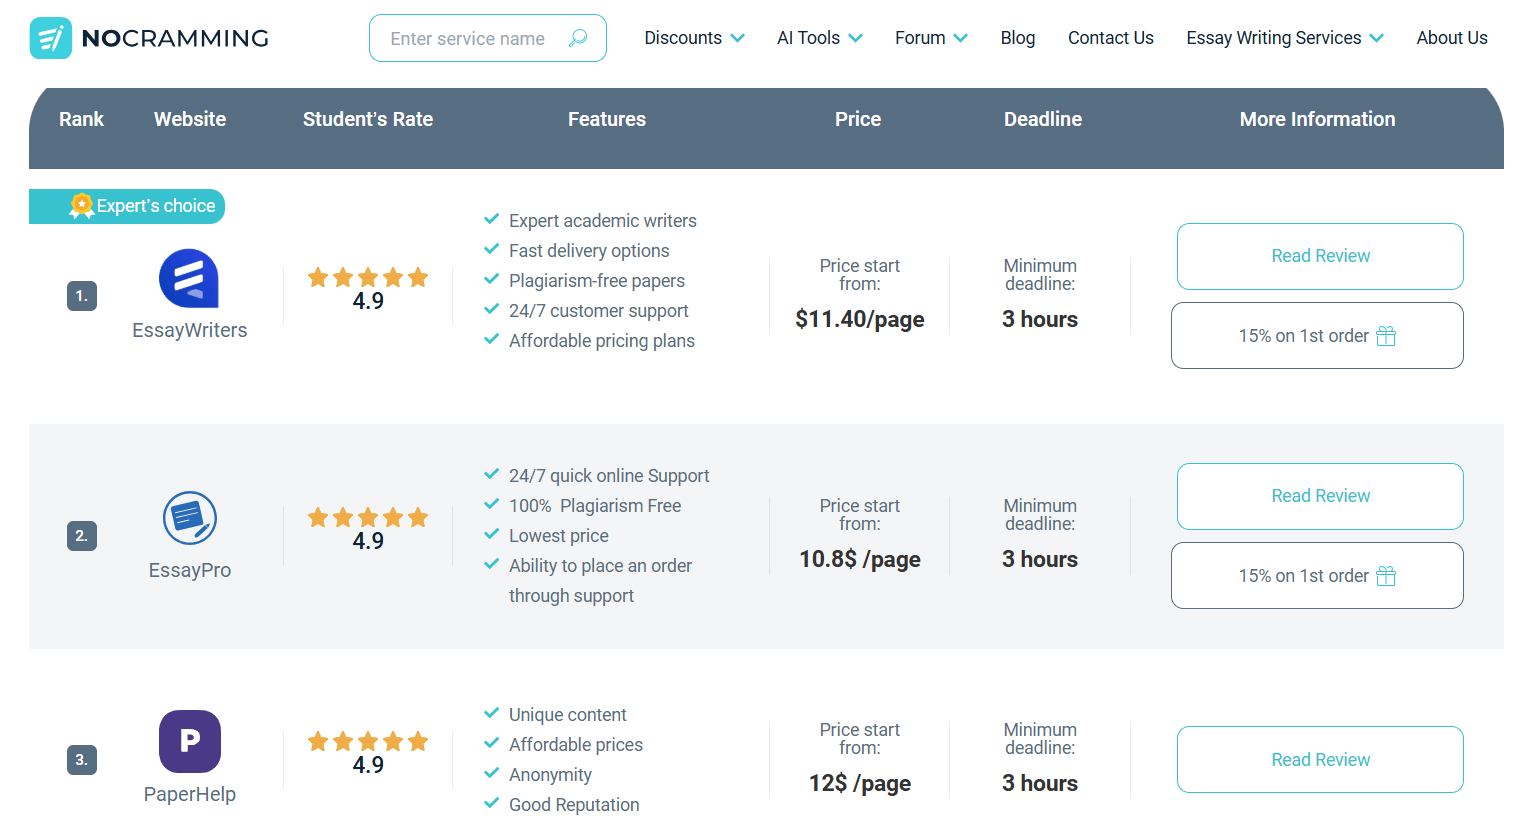Image resolution: width=1532 pixels, height=837 pixels.
Task: Claim 15% on 1st order at EssayPro
Action: (1317, 576)
